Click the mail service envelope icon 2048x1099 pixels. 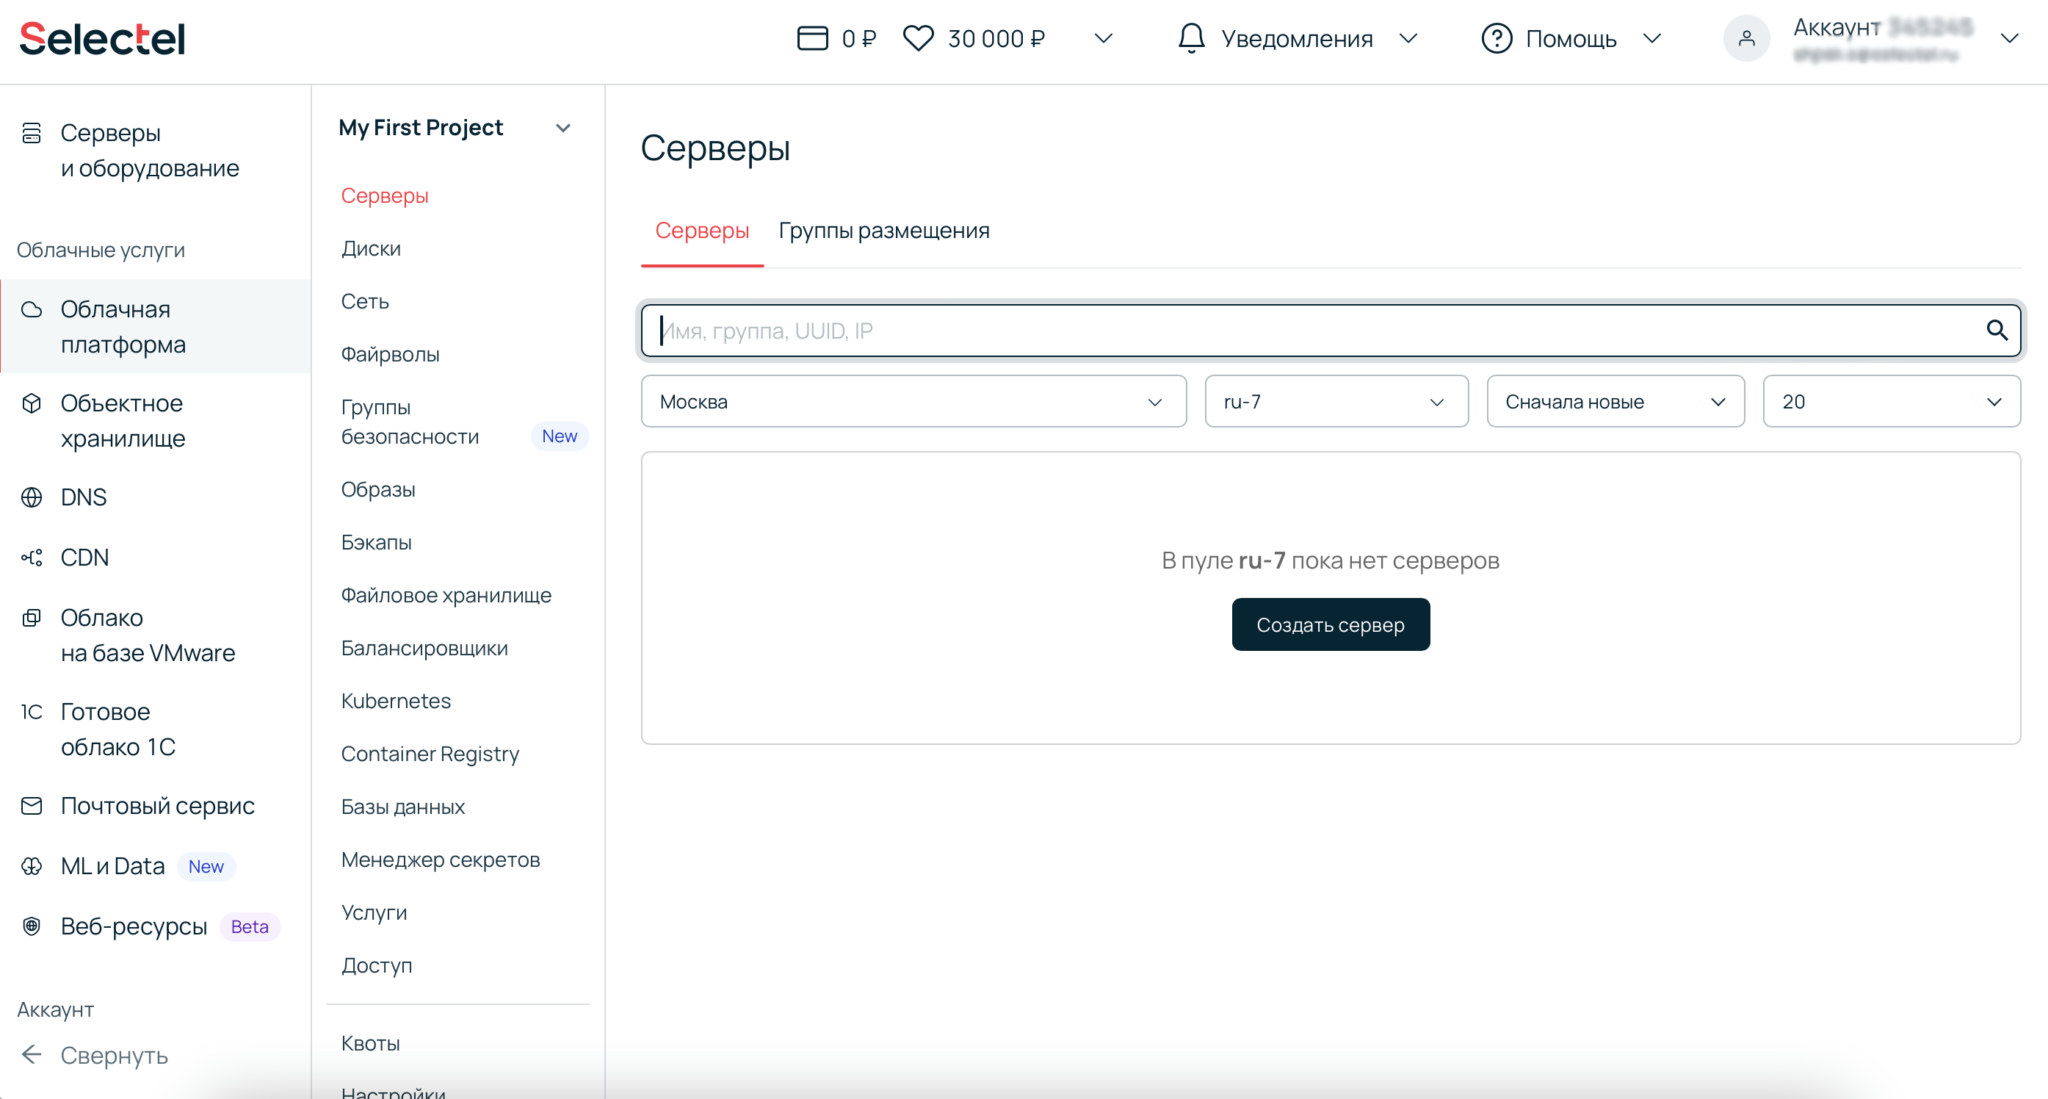coord(32,806)
